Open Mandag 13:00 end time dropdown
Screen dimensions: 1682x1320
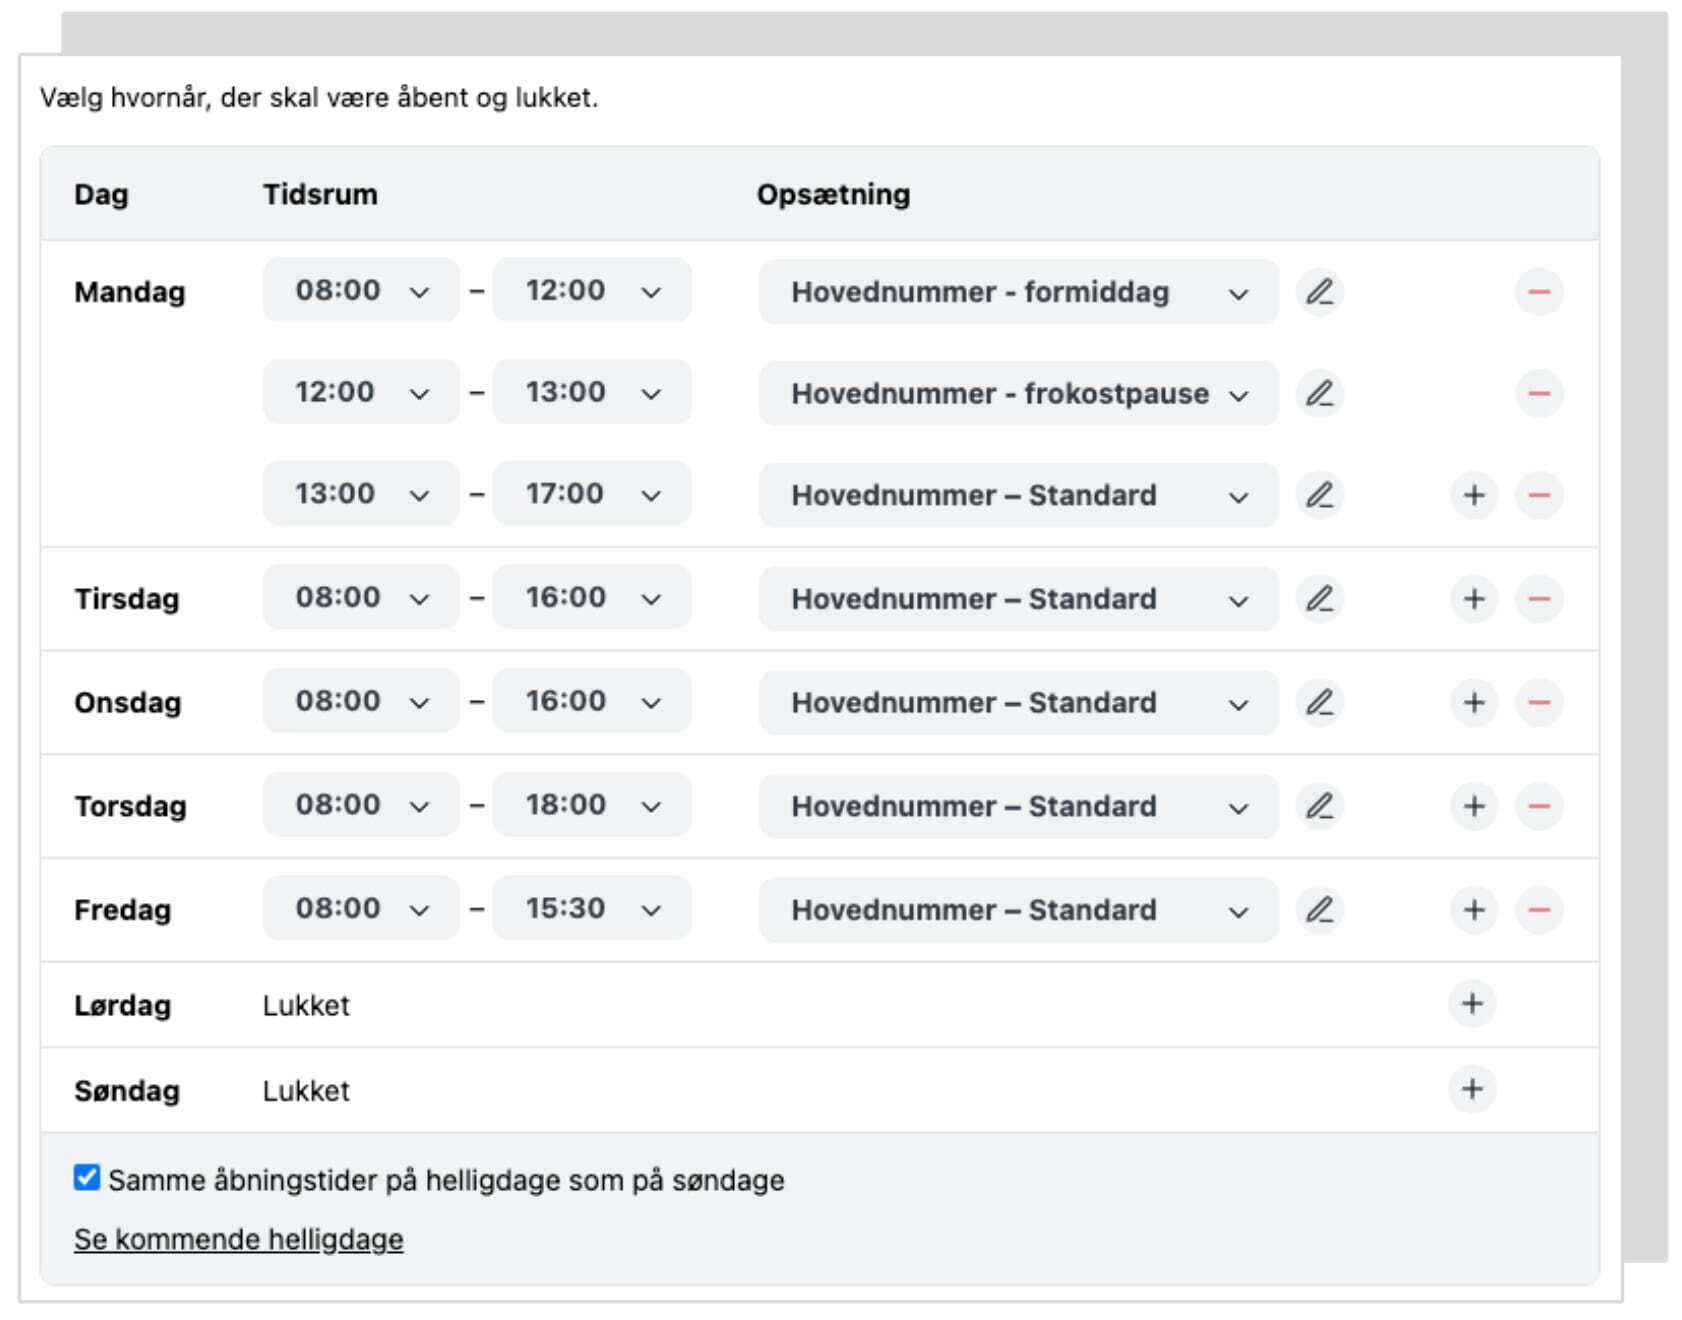[592, 392]
